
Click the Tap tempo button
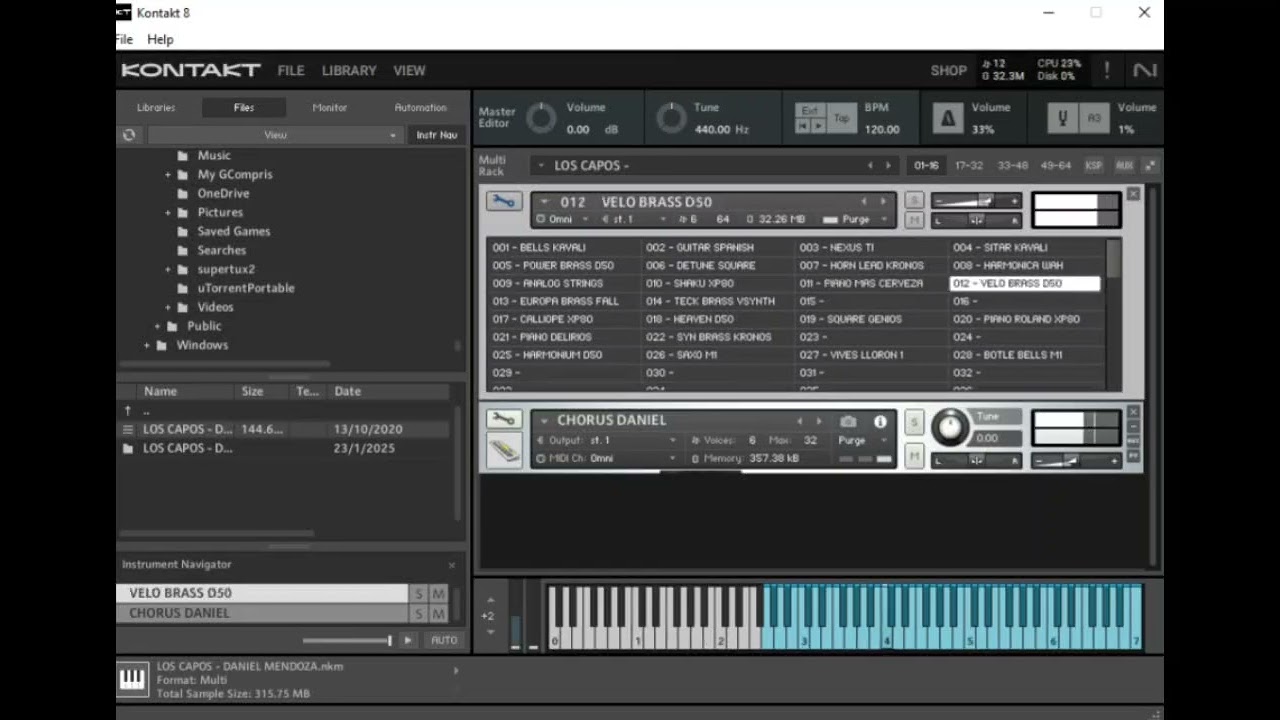tap(842, 118)
